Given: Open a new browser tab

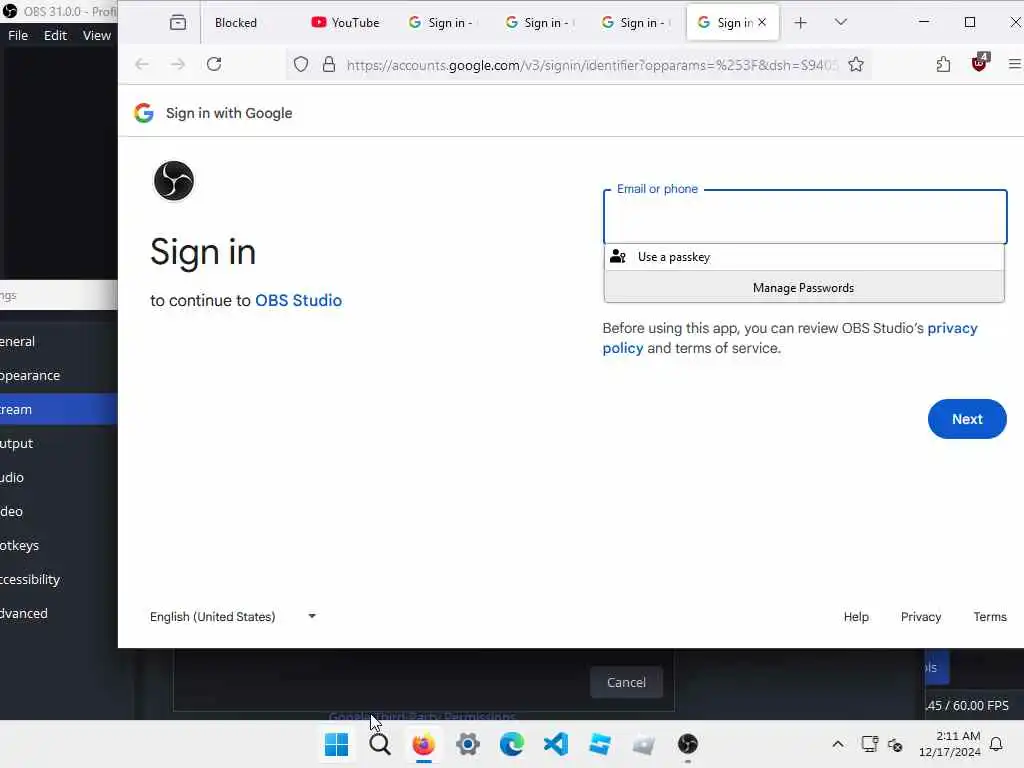Looking at the screenshot, I should coord(800,23).
